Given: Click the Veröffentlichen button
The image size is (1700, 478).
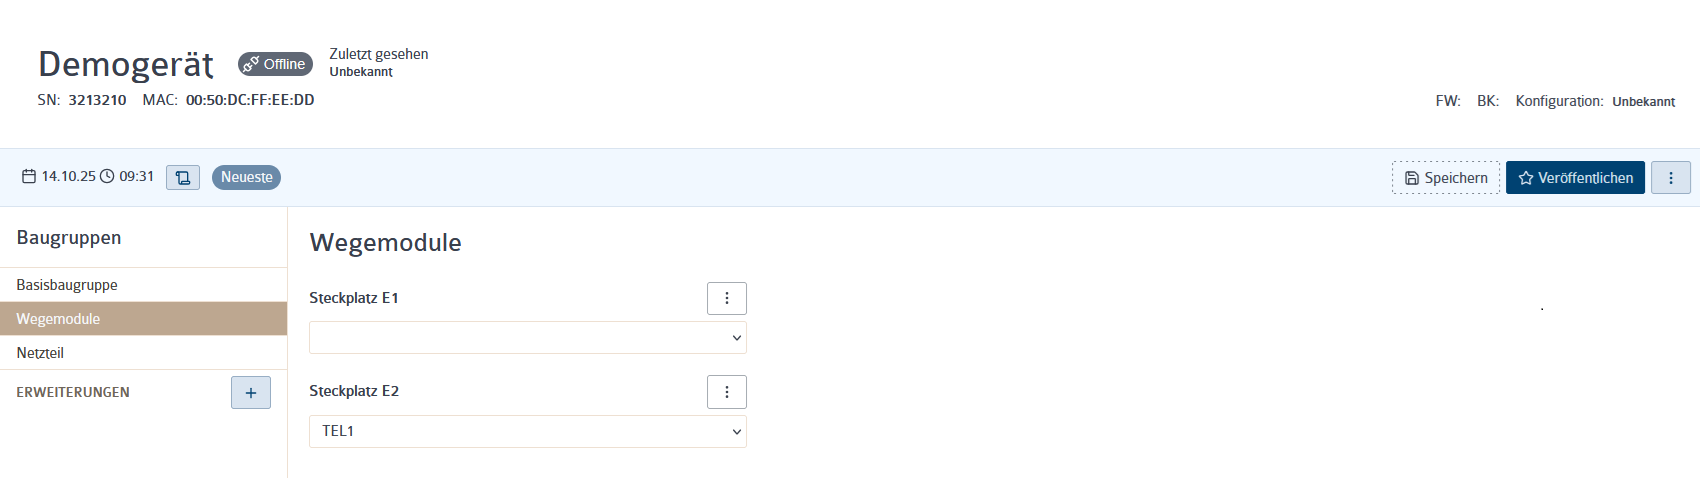Looking at the screenshot, I should pos(1575,177).
